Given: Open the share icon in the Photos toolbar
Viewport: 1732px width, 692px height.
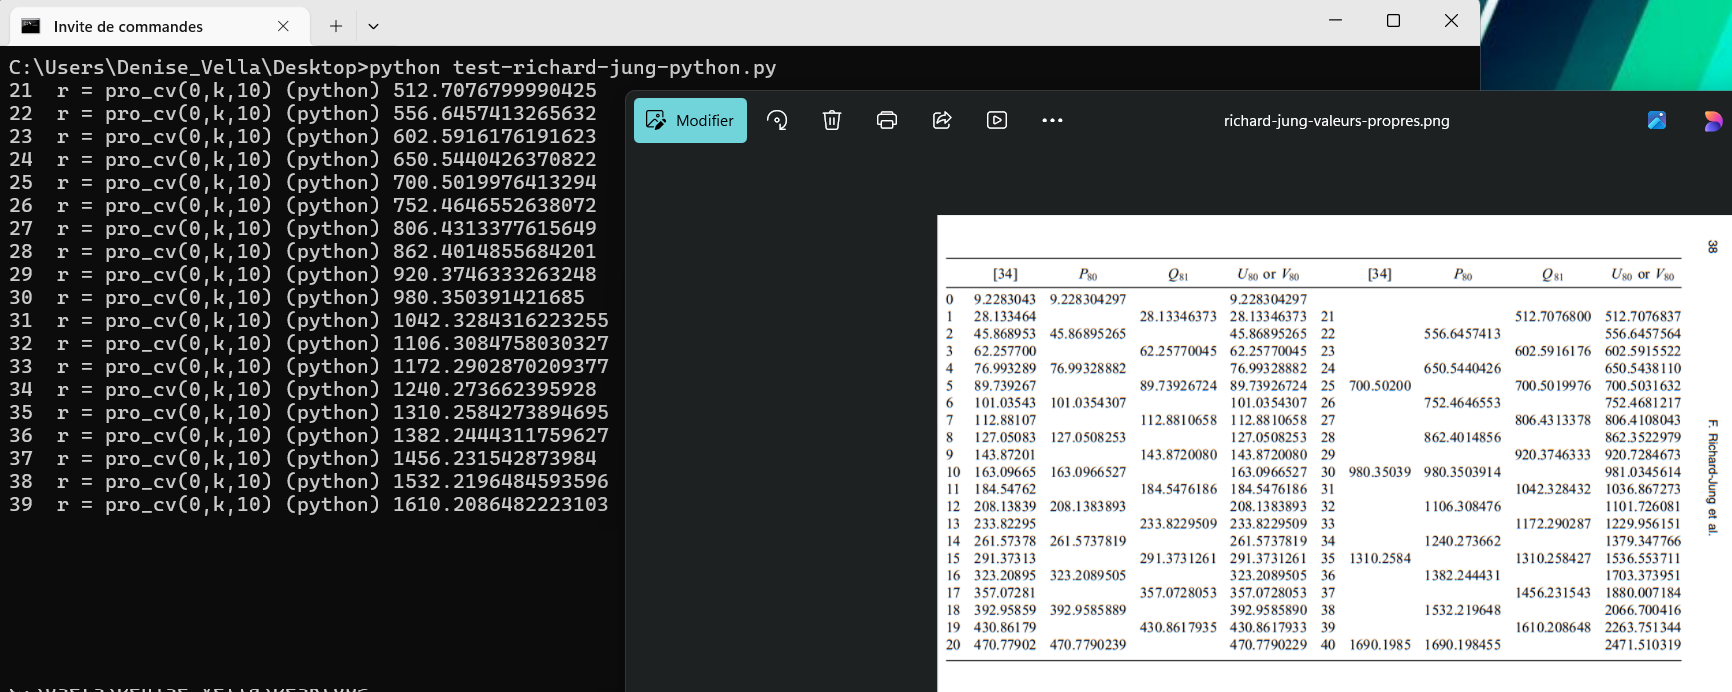Looking at the screenshot, I should click(942, 120).
